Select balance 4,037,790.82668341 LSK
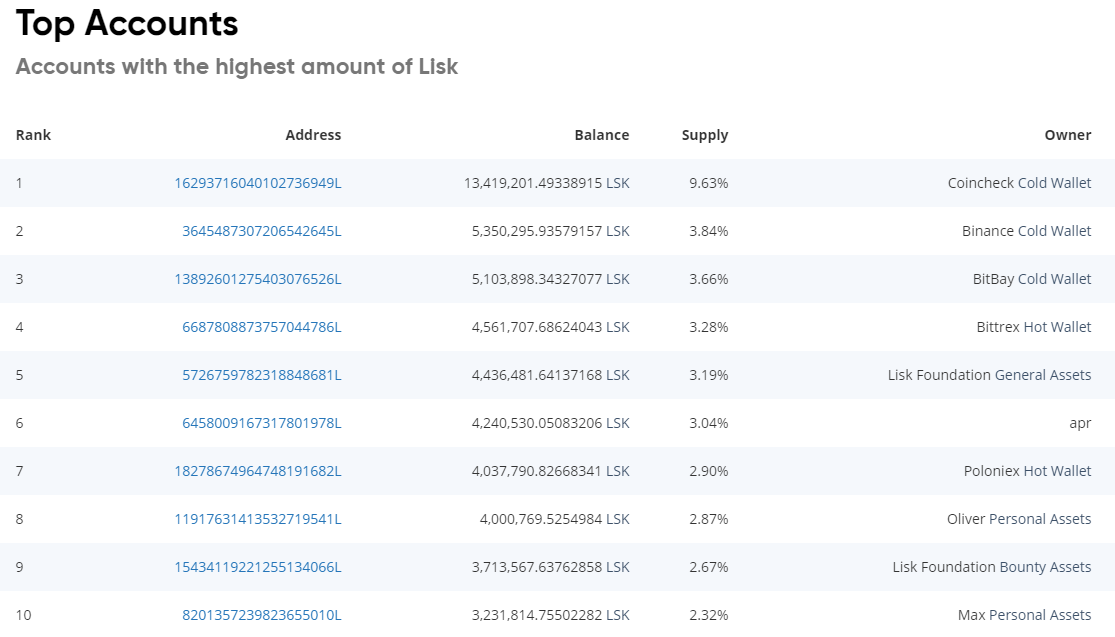Screen dimensions: 1115x637 click(550, 471)
